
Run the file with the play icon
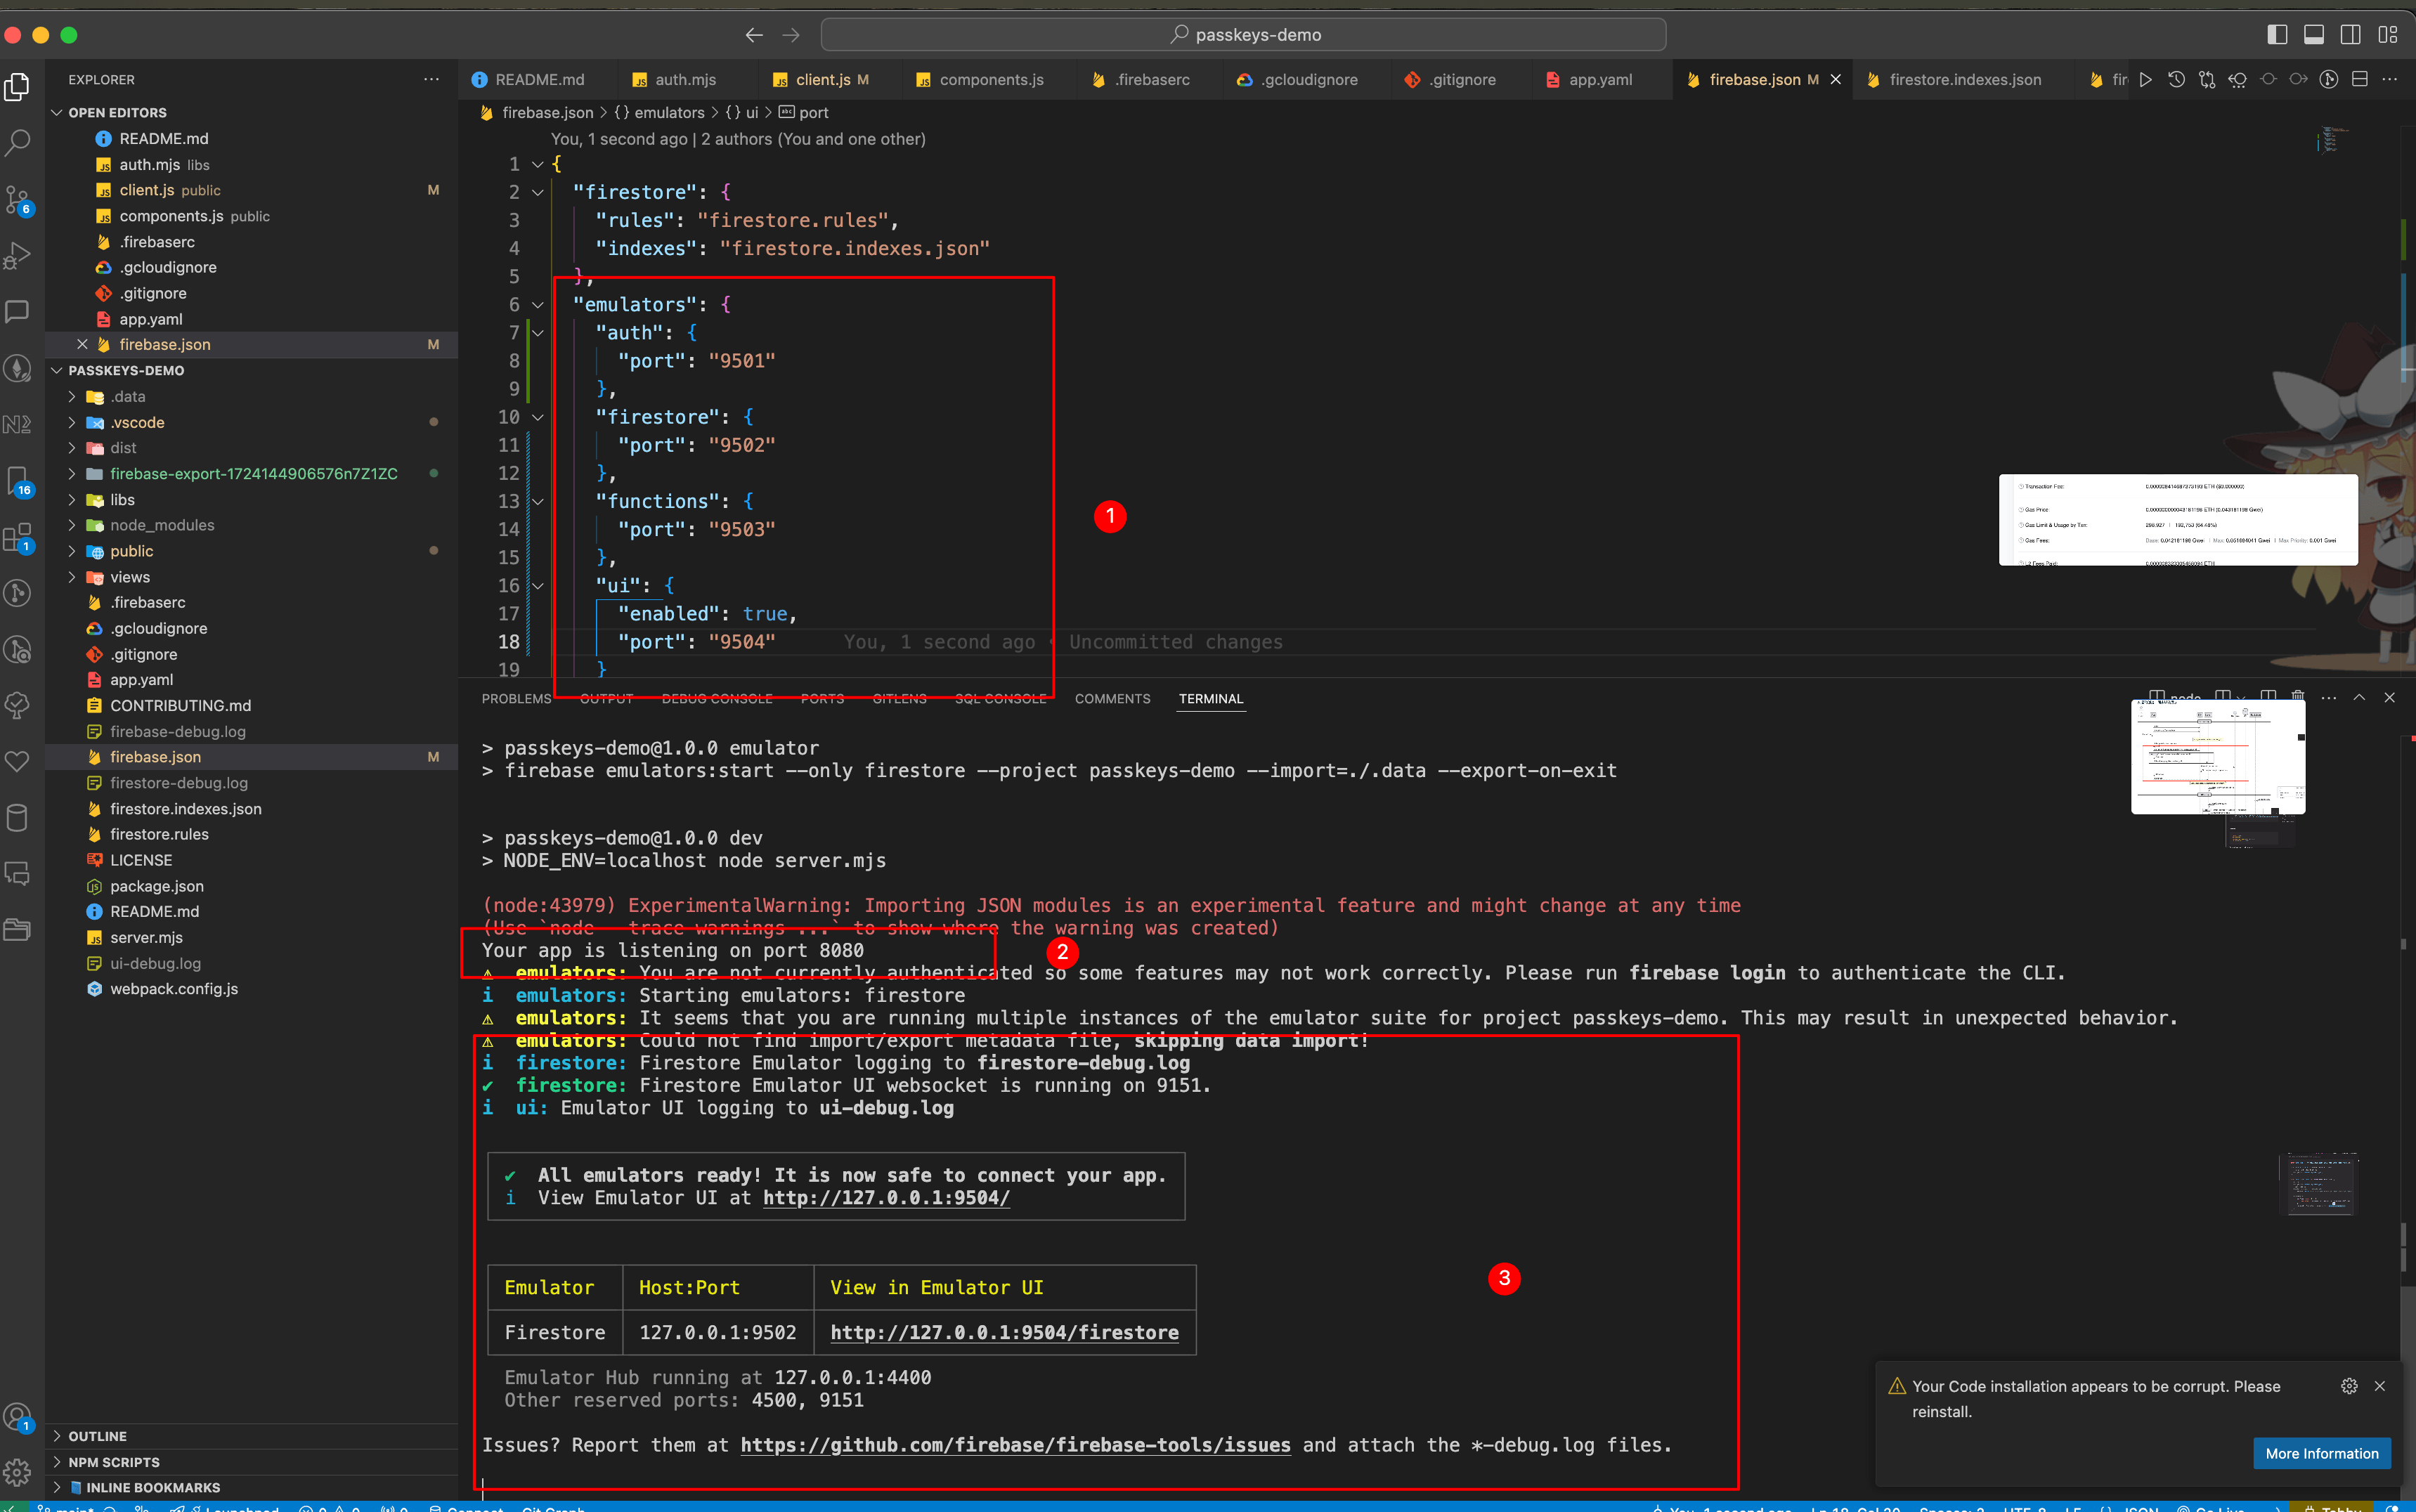[2145, 80]
